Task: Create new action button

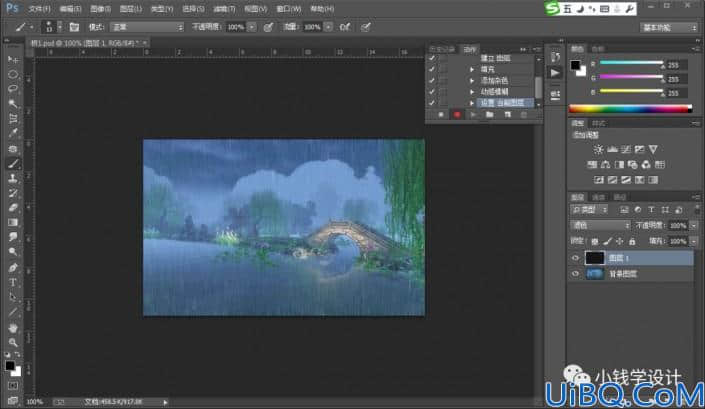Action: click(508, 115)
